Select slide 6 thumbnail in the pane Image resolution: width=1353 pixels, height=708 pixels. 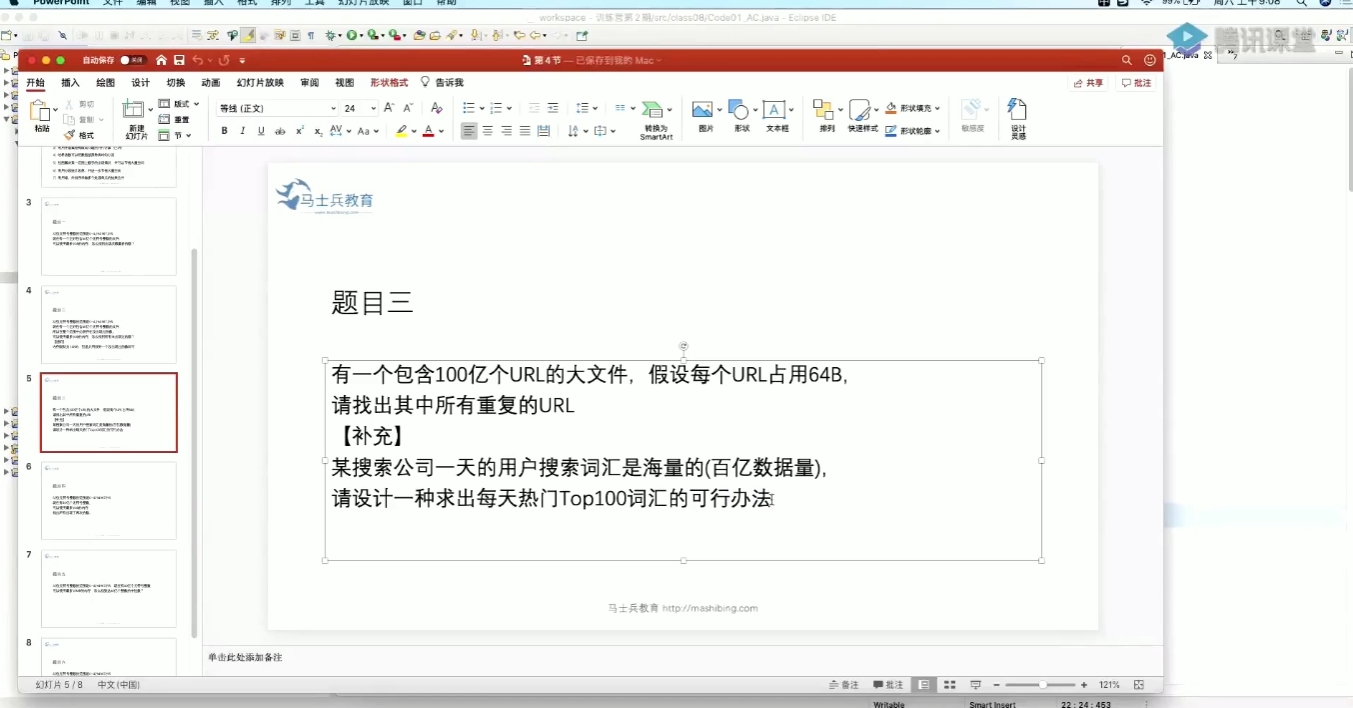(x=108, y=500)
